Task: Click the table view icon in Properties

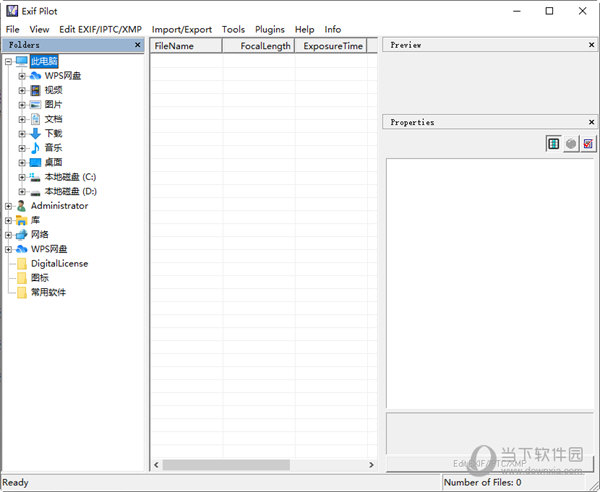Action: 553,144
